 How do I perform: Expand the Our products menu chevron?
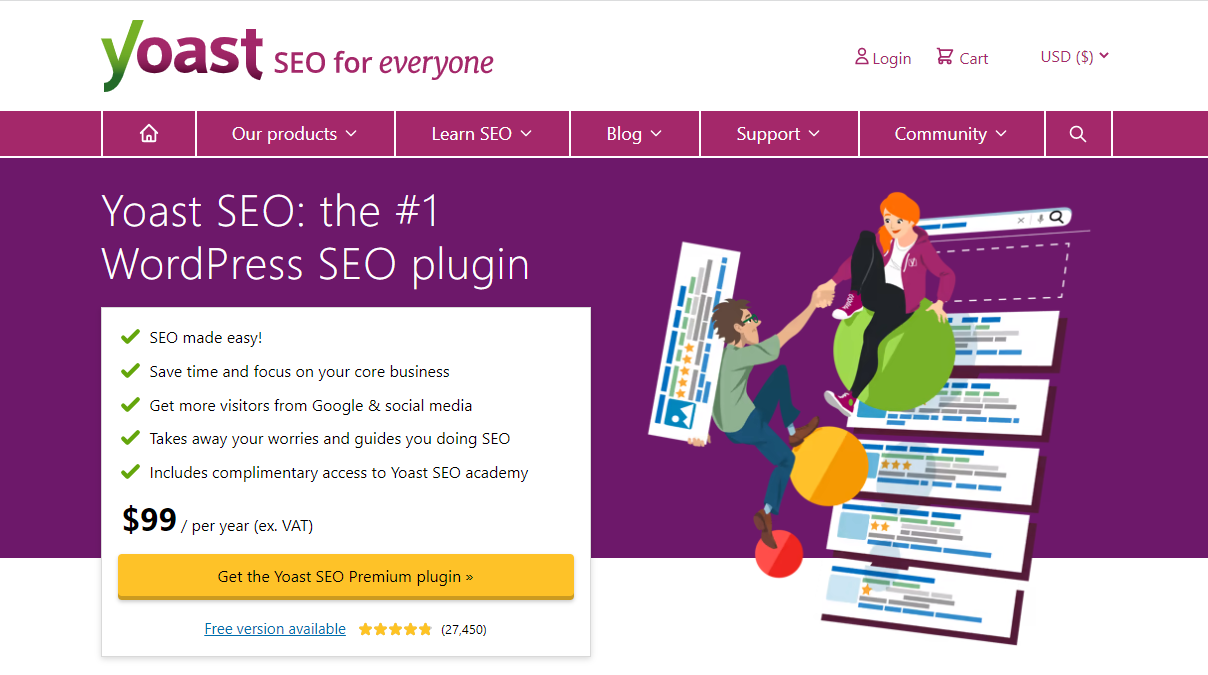(x=351, y=134)
